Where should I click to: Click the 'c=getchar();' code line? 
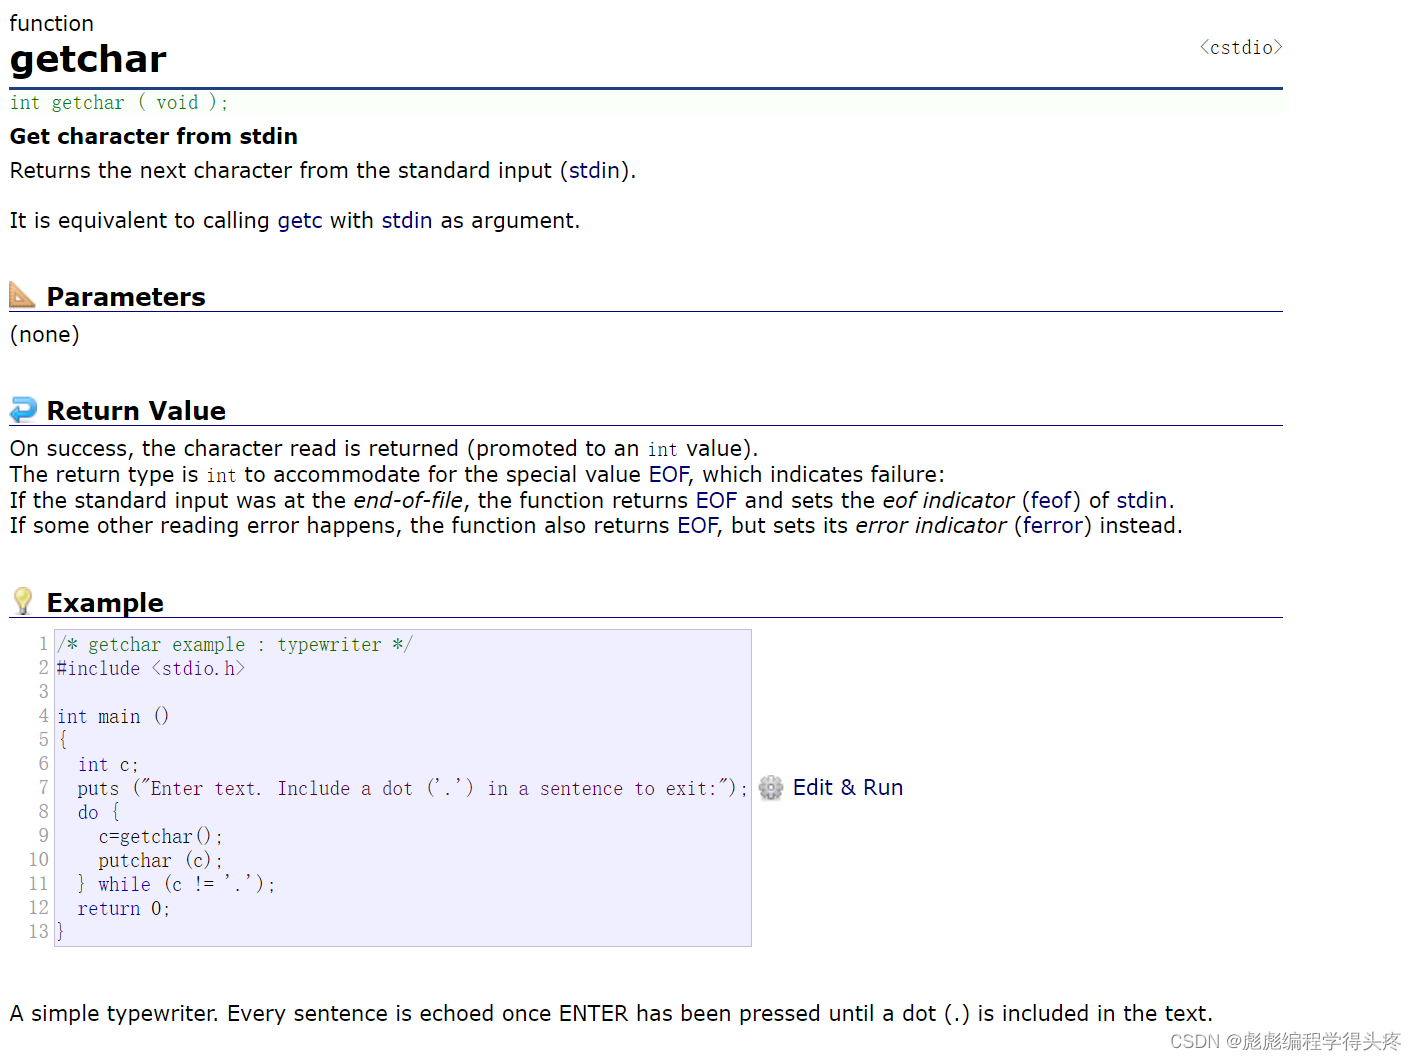[161, 837]
